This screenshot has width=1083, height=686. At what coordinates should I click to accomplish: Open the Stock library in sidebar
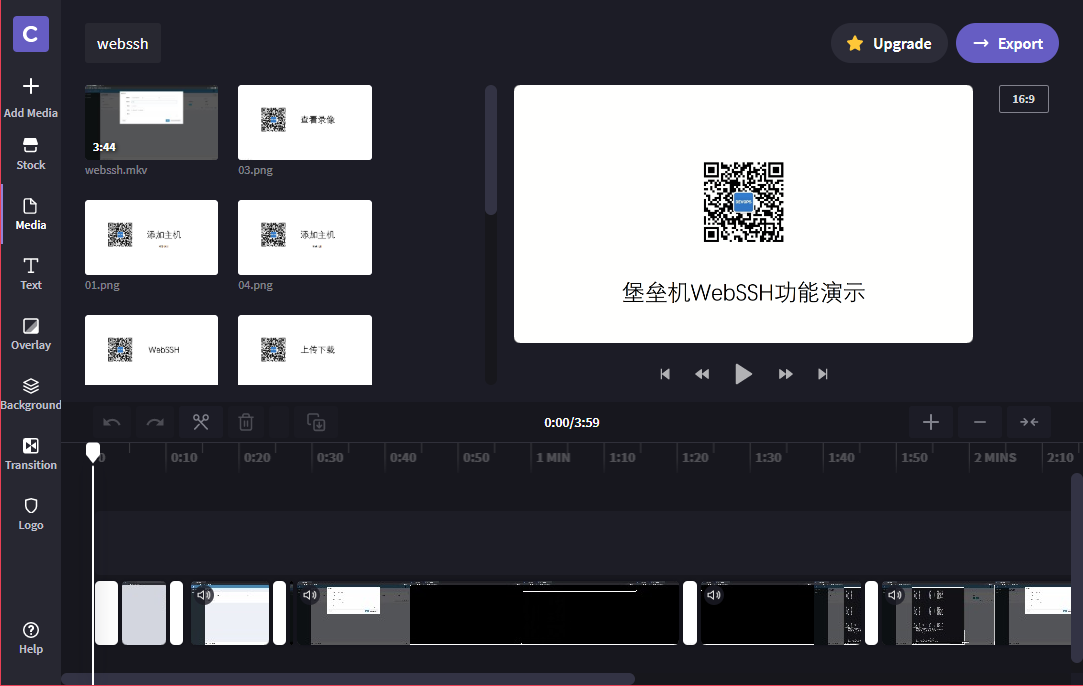tap(31, 152)
